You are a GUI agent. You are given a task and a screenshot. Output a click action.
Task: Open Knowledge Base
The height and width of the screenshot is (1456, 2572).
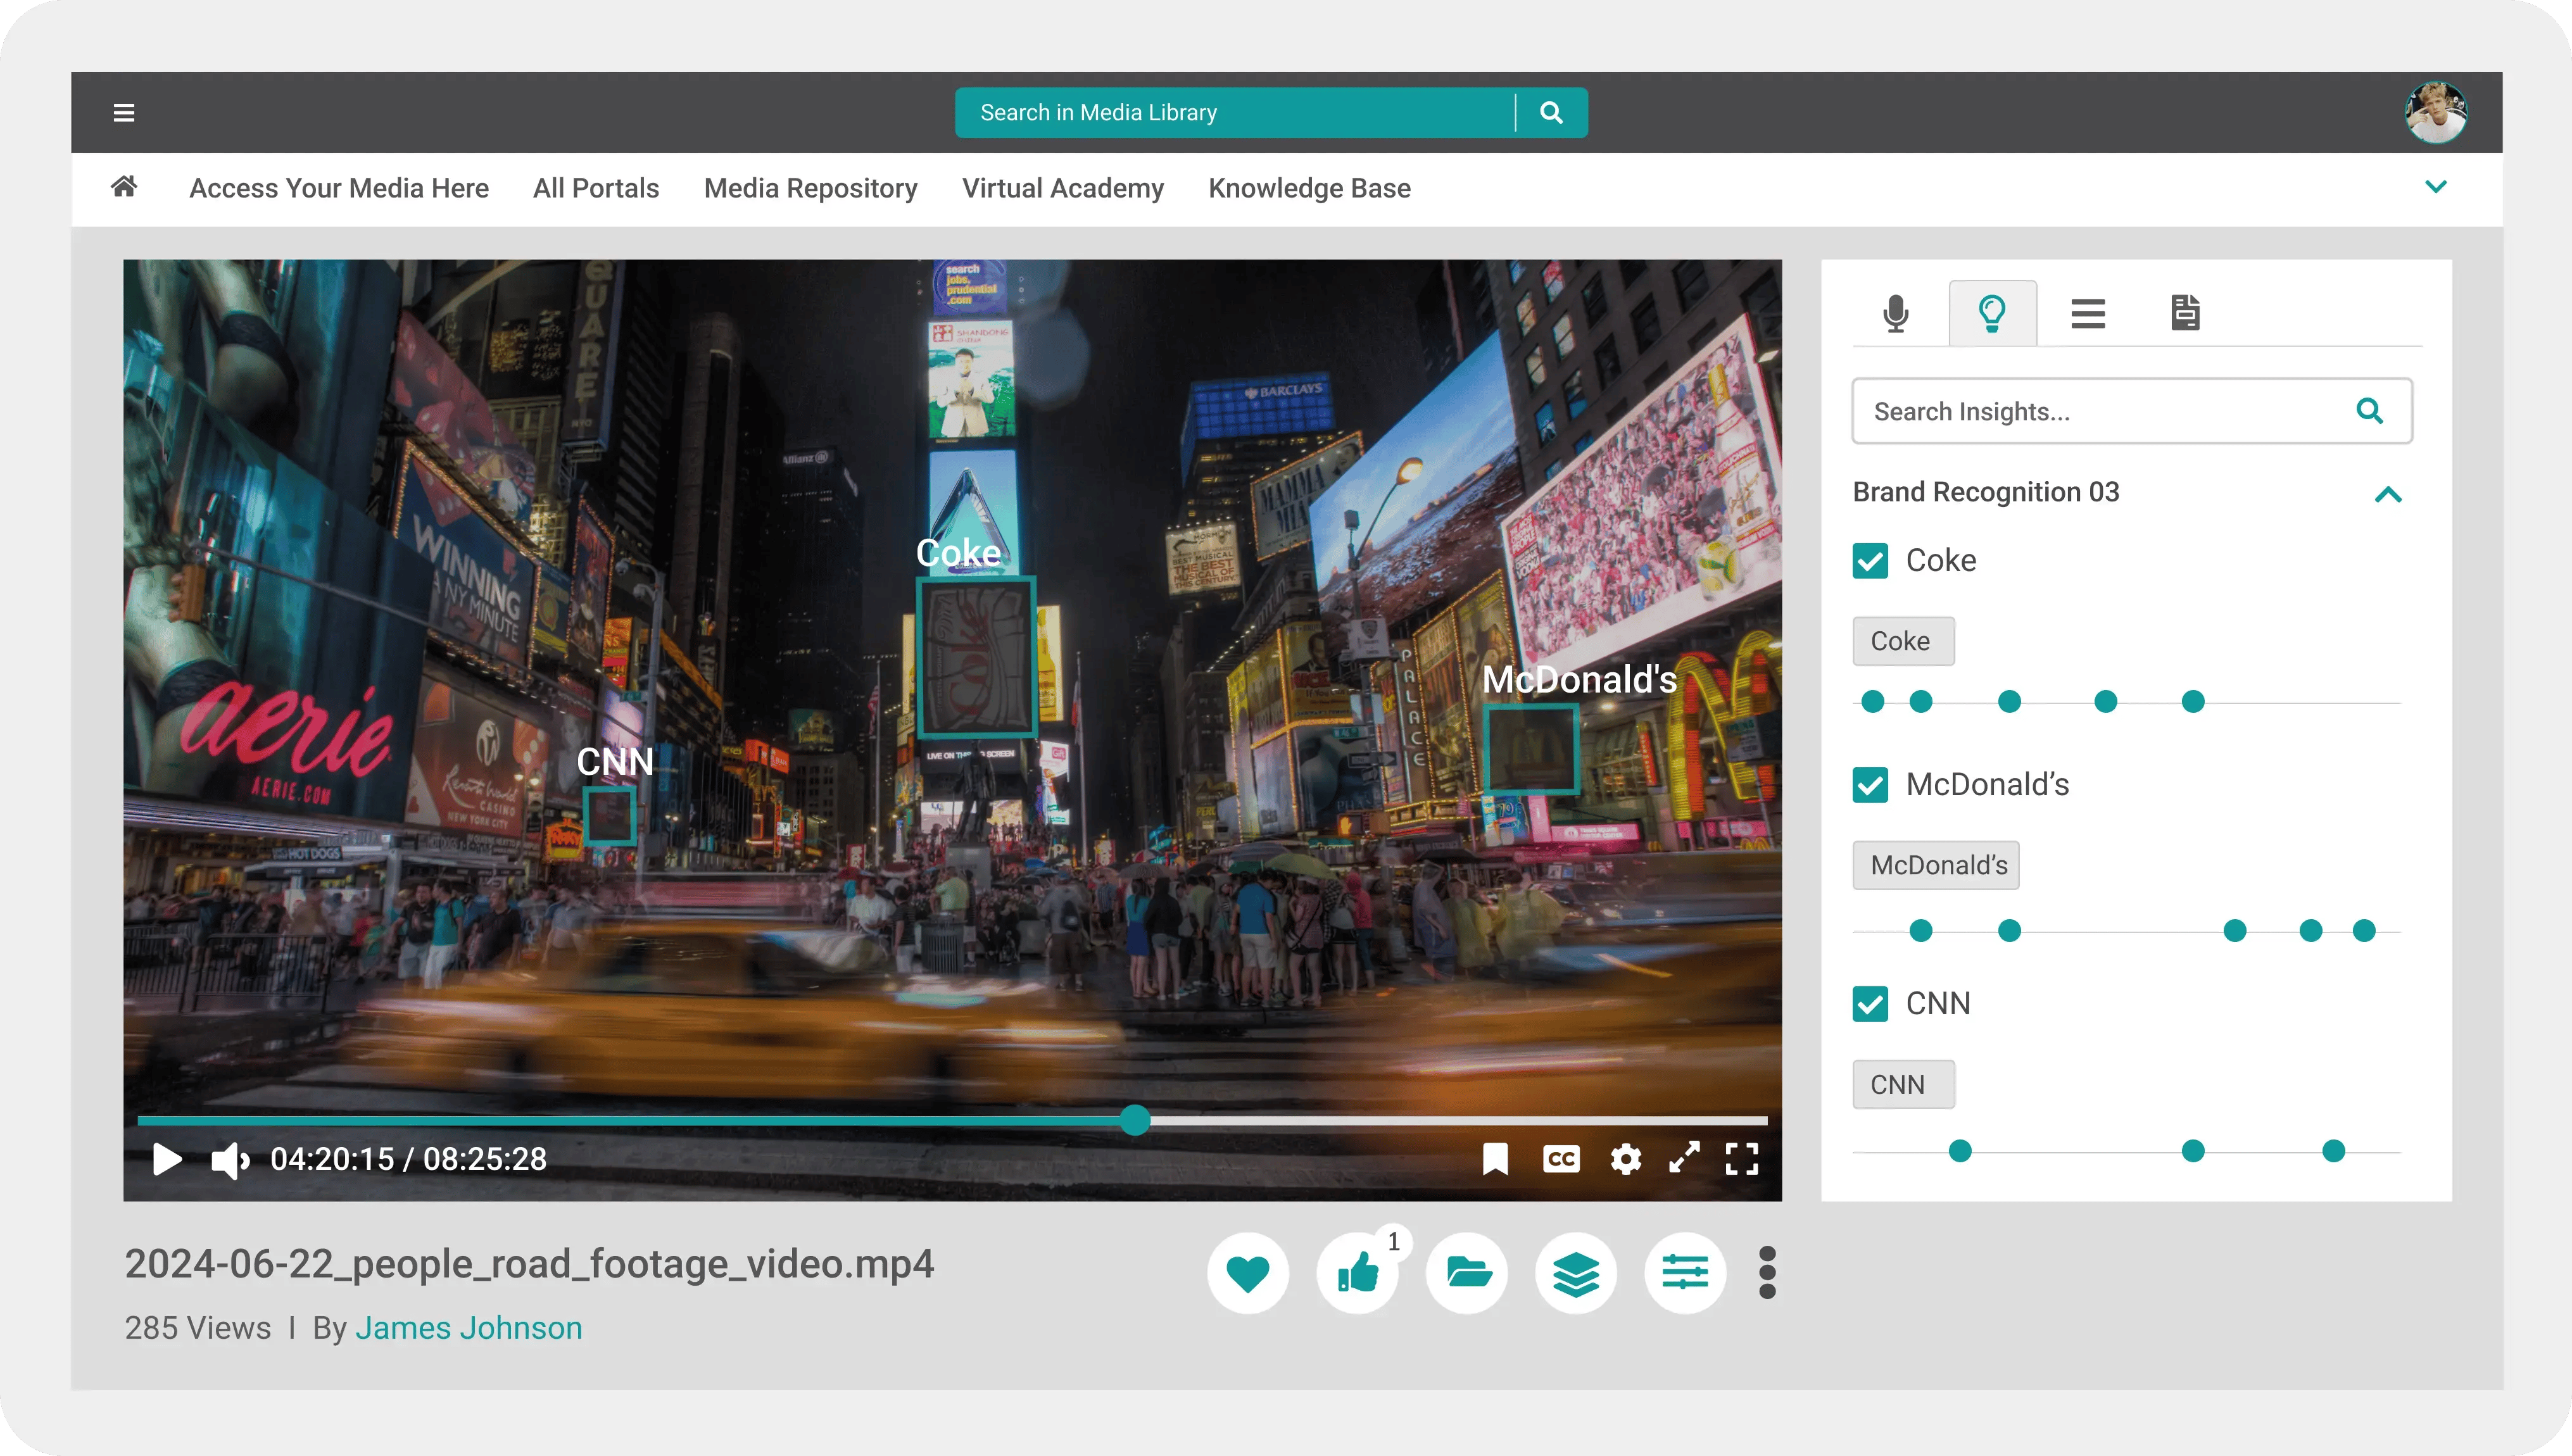pos(1309,188)
